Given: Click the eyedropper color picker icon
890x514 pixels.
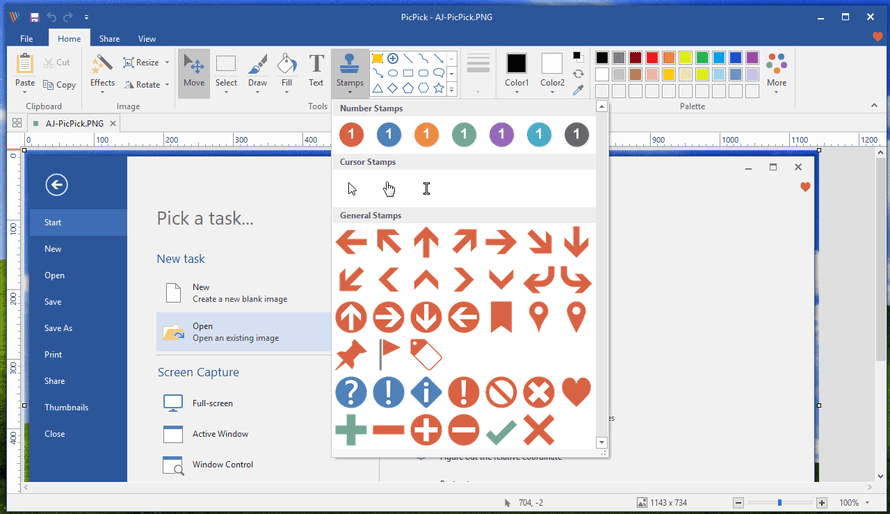Looking at the screenshot, I should (578, 91).
